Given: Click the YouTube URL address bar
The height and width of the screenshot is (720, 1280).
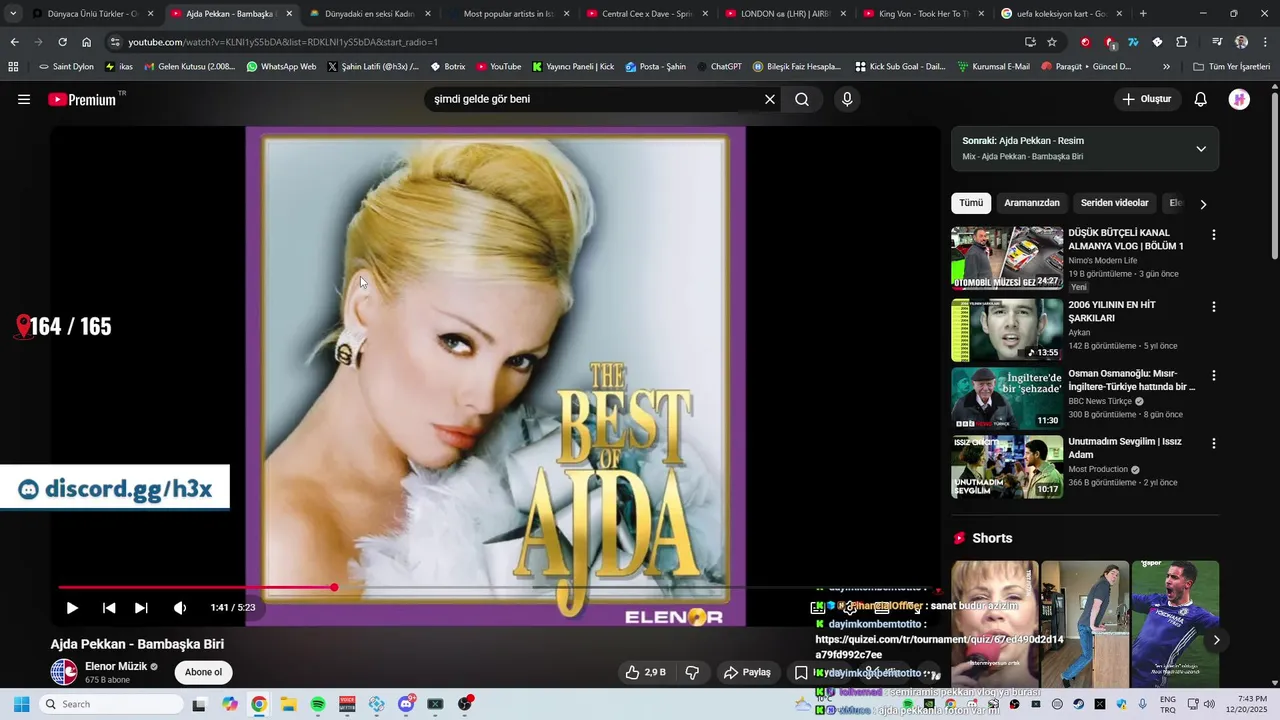Looking at the screenshot, I should point(570,42).
